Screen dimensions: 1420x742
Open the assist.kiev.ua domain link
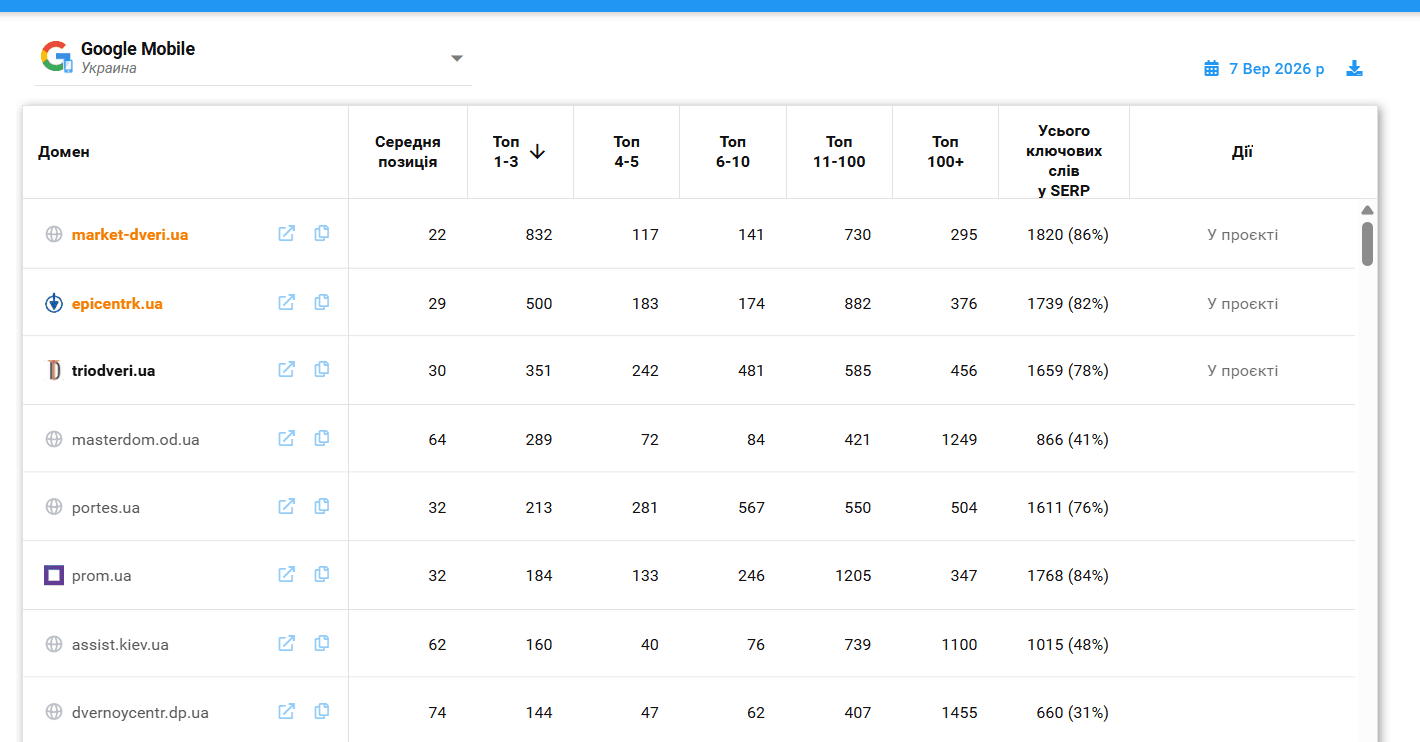[x=120, y=645]
